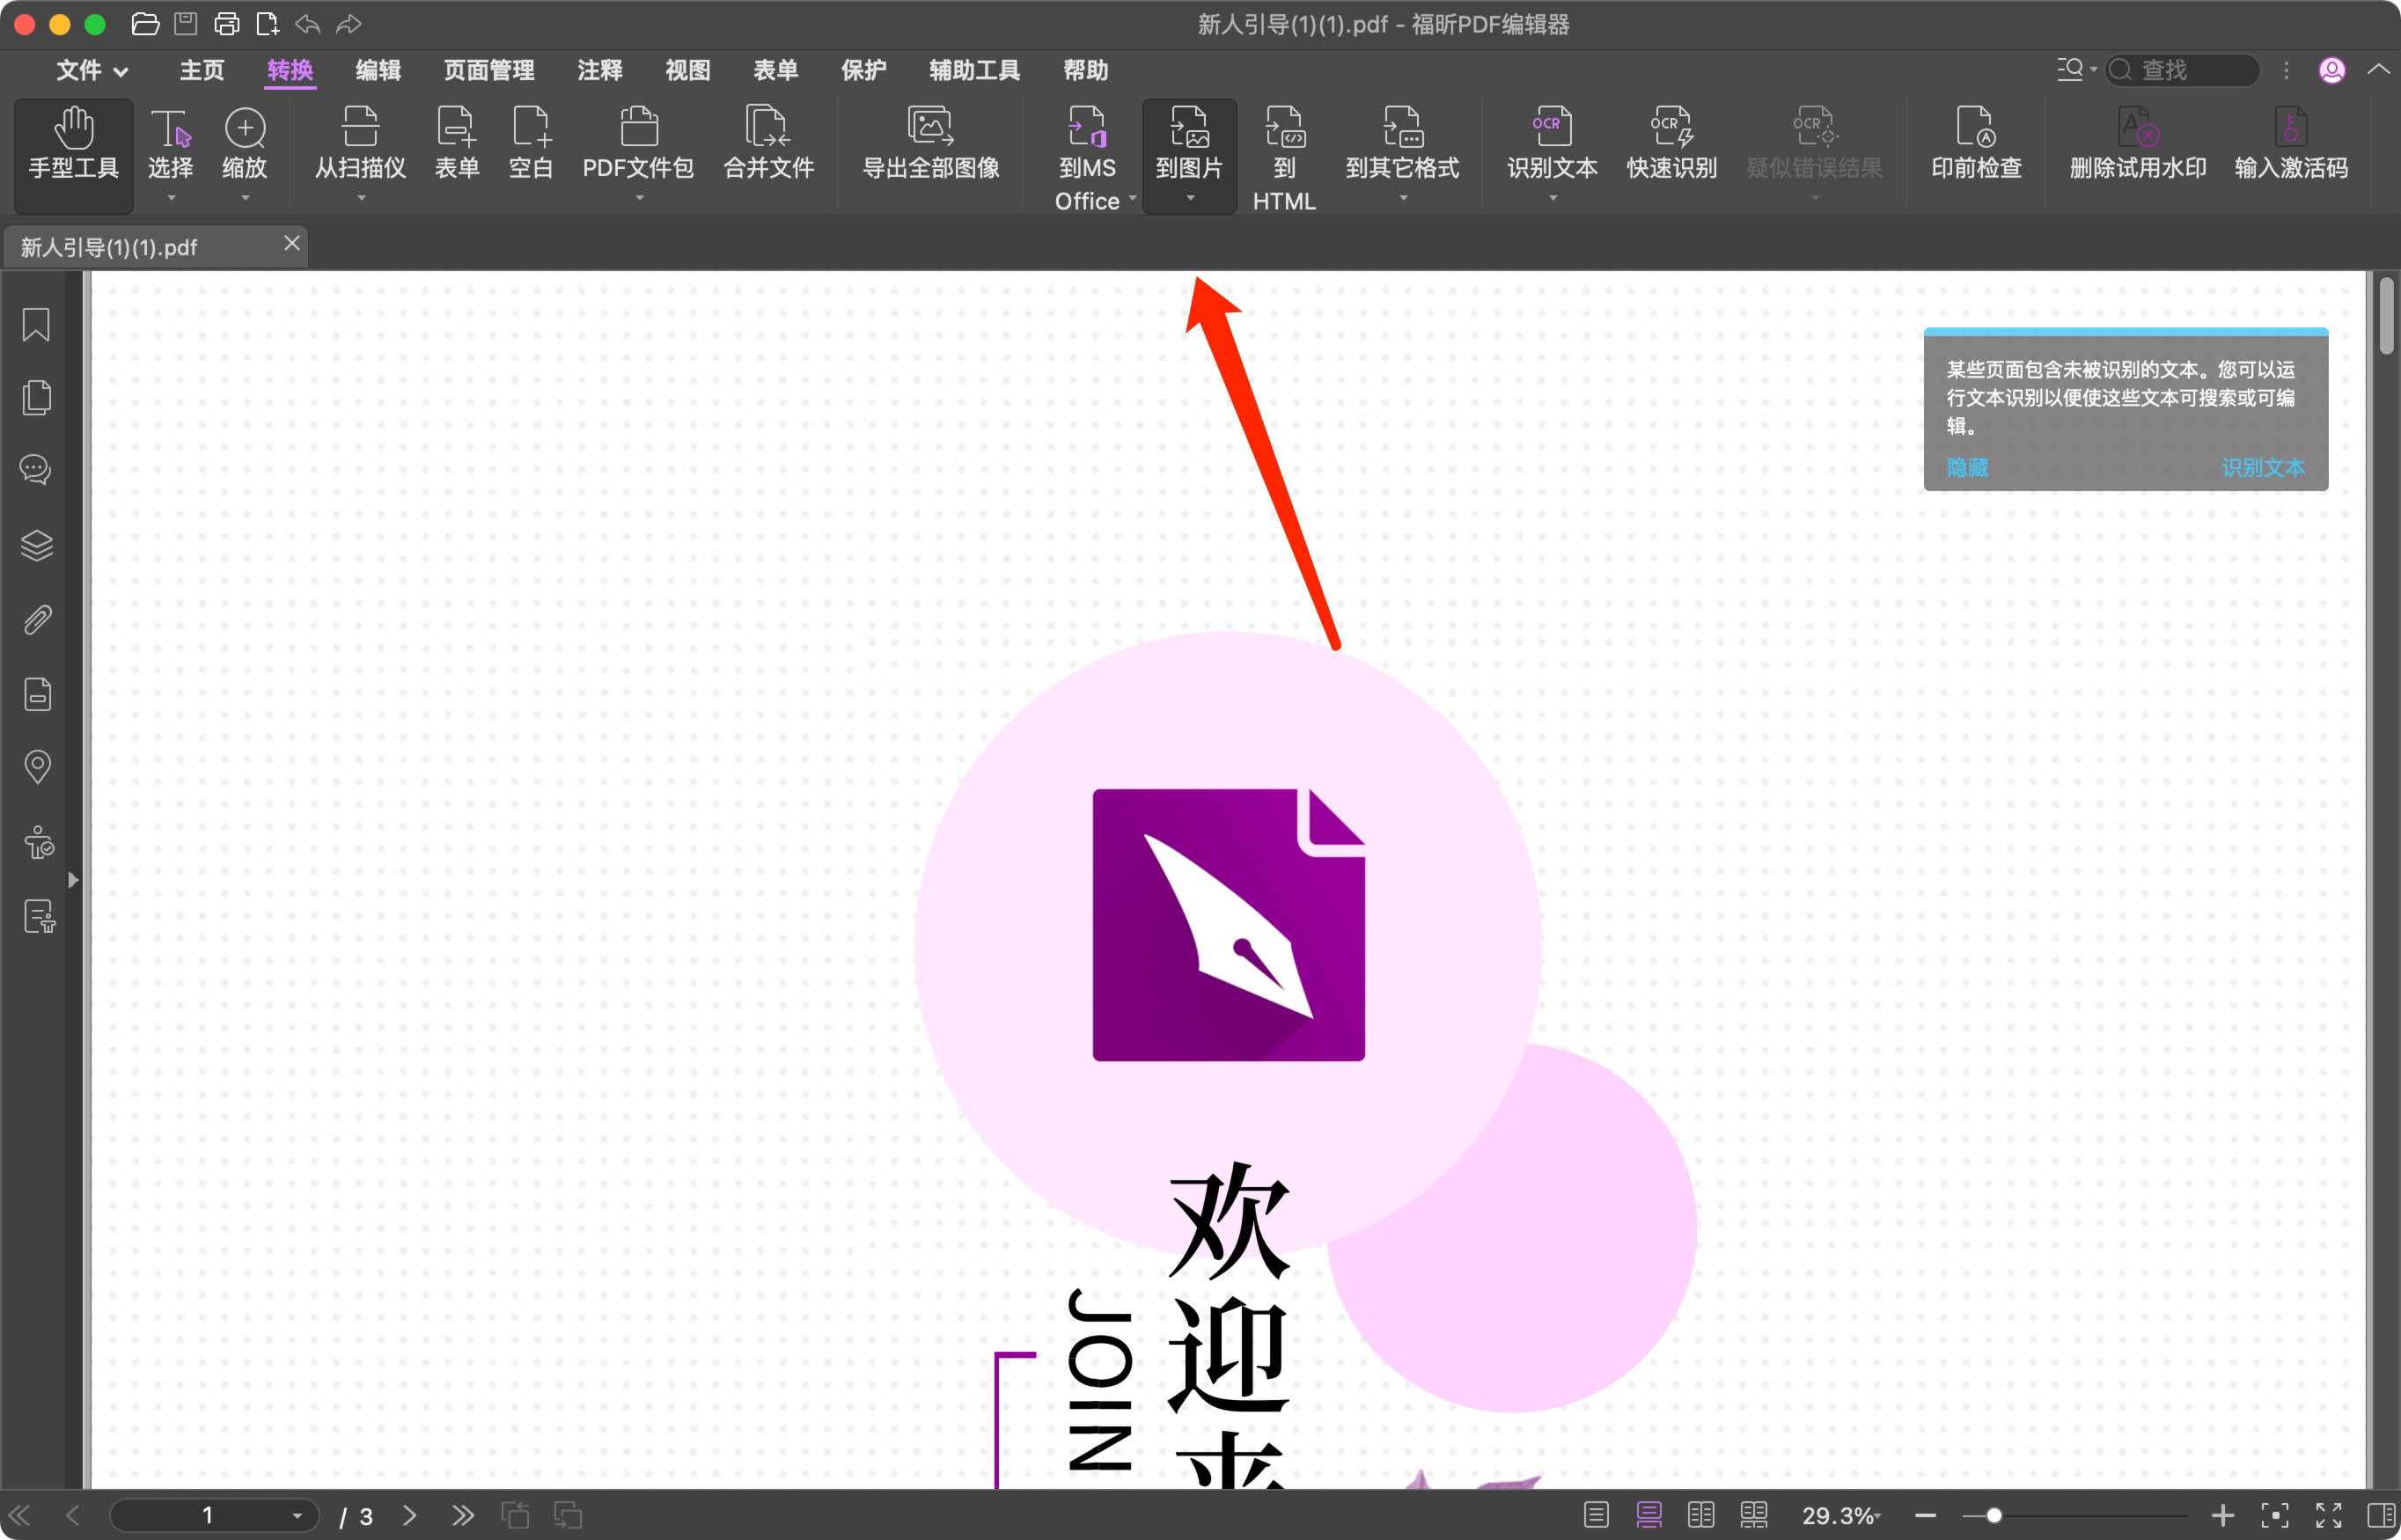Image resolution: width=2401 pixels, height=1540 pixels.
Task: Open the attachments paperclip panel
Action: 36,619
